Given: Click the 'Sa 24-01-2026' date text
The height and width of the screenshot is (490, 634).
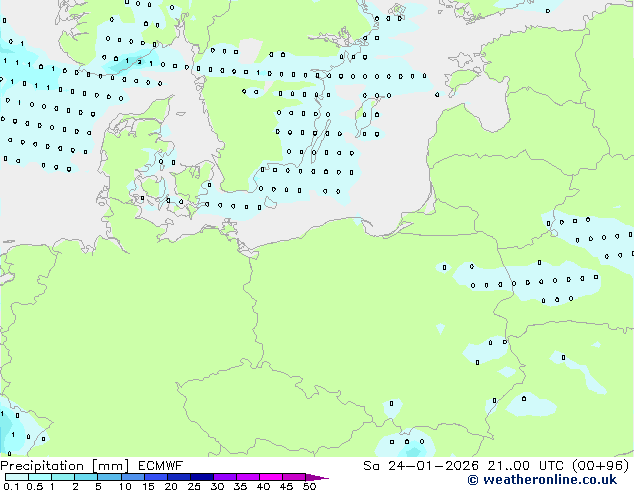Looking at the screenshot, I should coord(421,466).
